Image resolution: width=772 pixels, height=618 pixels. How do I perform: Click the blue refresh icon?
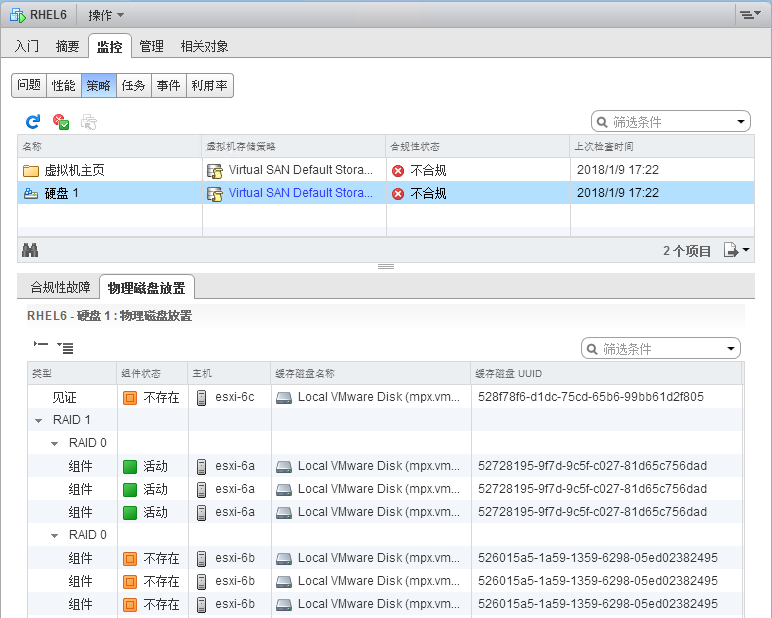(33, 122)
